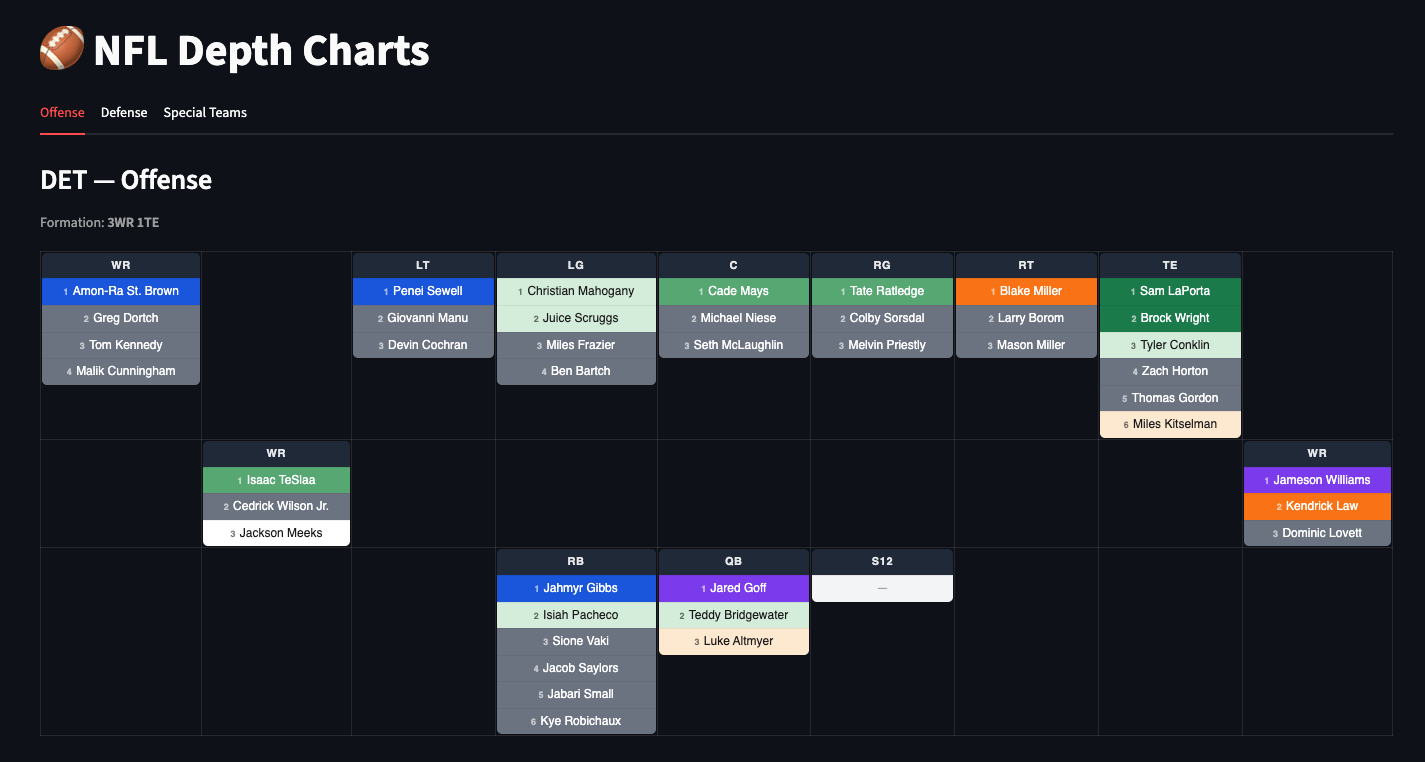The height and width of the screenshot is (762, 1425).
Task: Pick Ben Bartch in the LG column
Action: [x=576, y=371]
